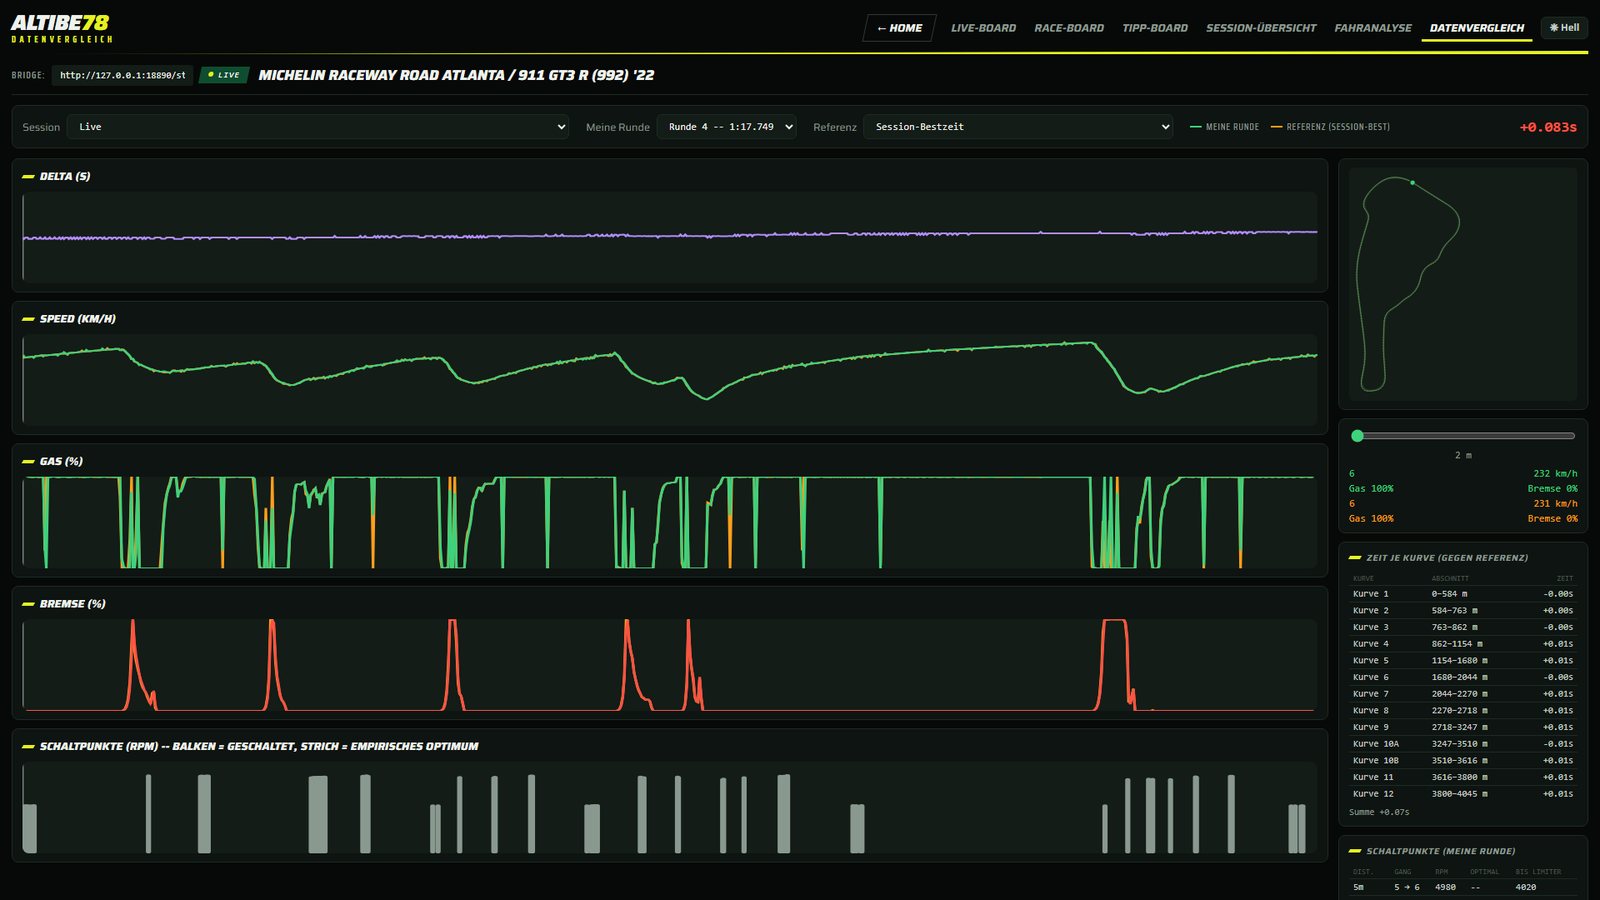Select the Kurve 5 row
This screenshot has height=900, width=1600.
[x=1463, y=661]
